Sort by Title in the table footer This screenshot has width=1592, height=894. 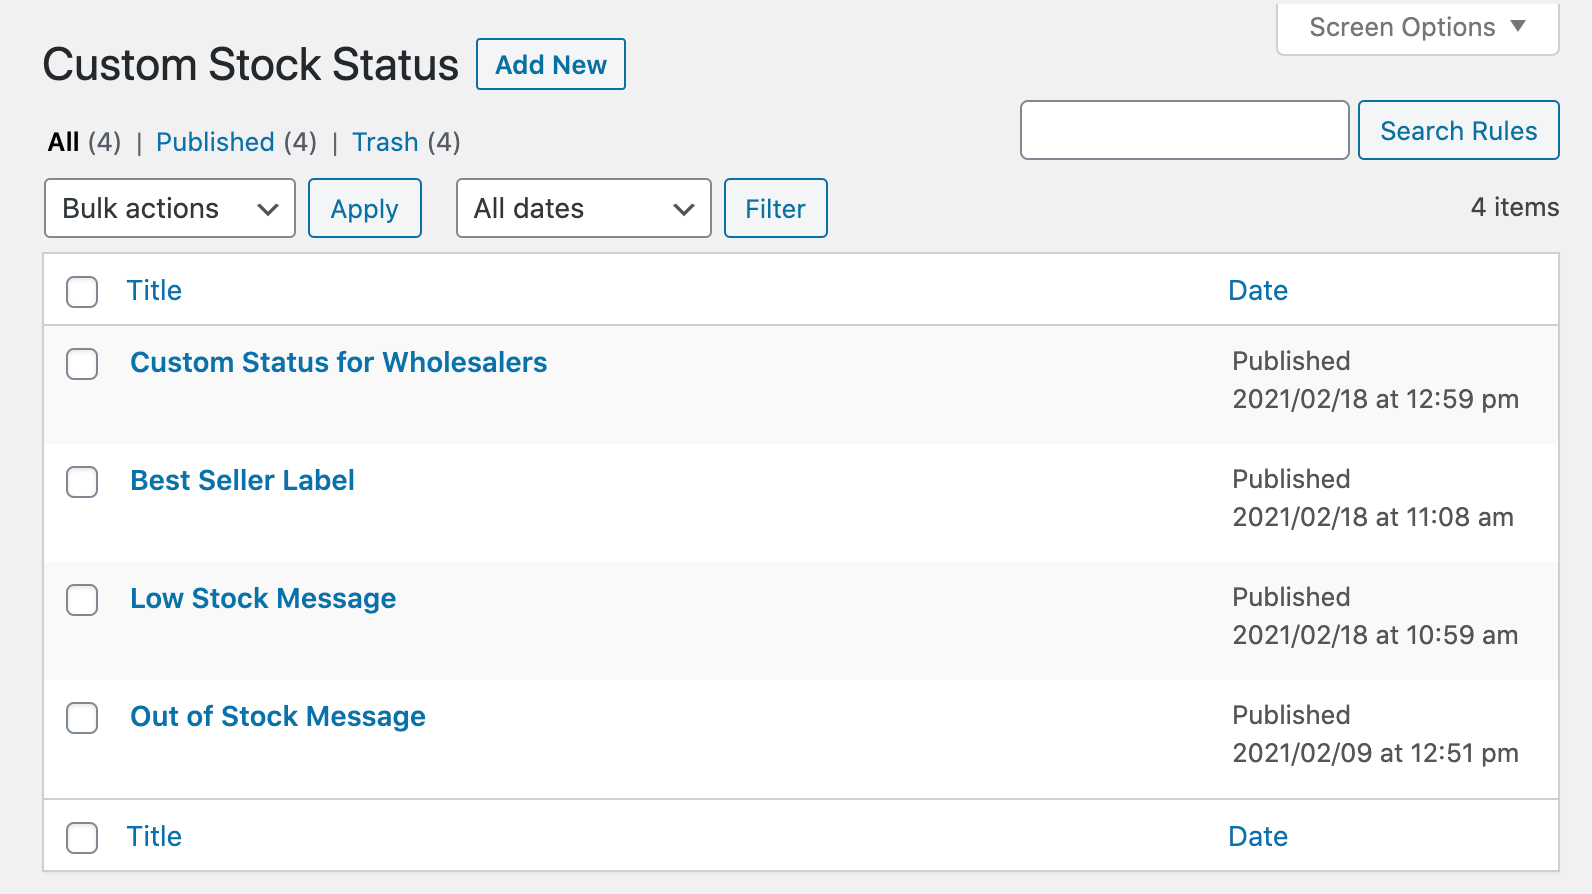pos(154,836)
